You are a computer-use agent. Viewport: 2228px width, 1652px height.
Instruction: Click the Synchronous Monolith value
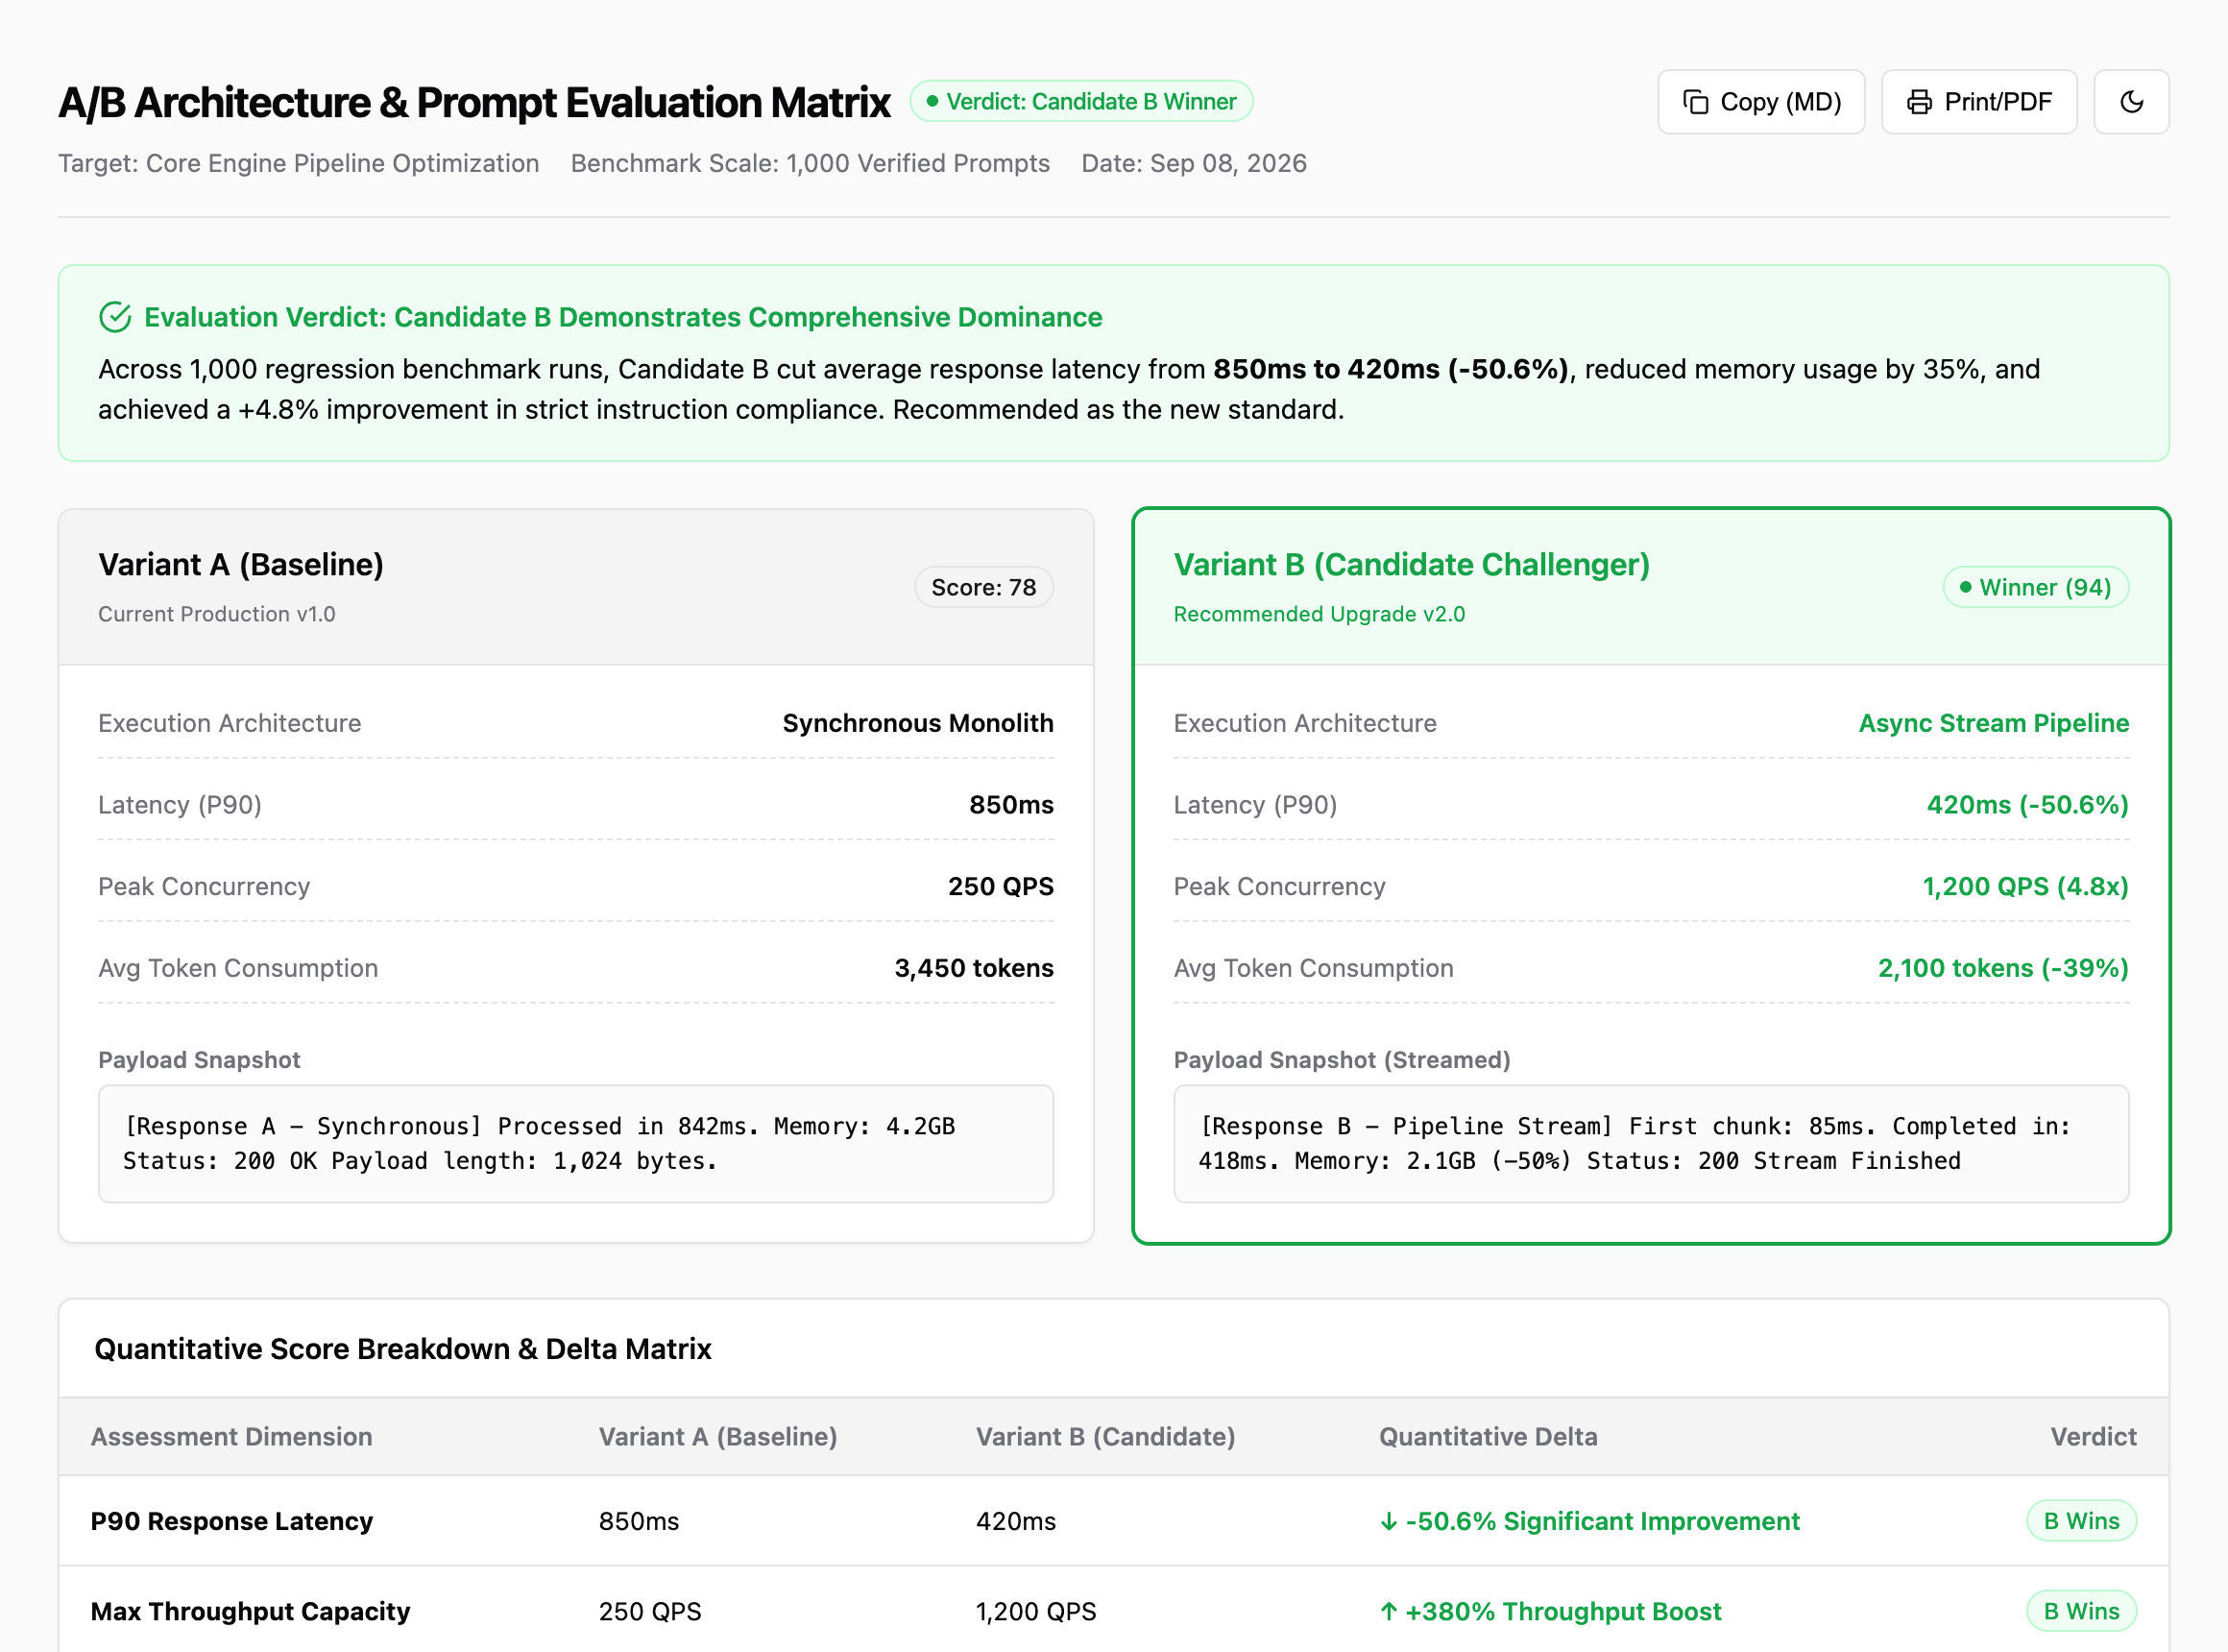point(917,723)
